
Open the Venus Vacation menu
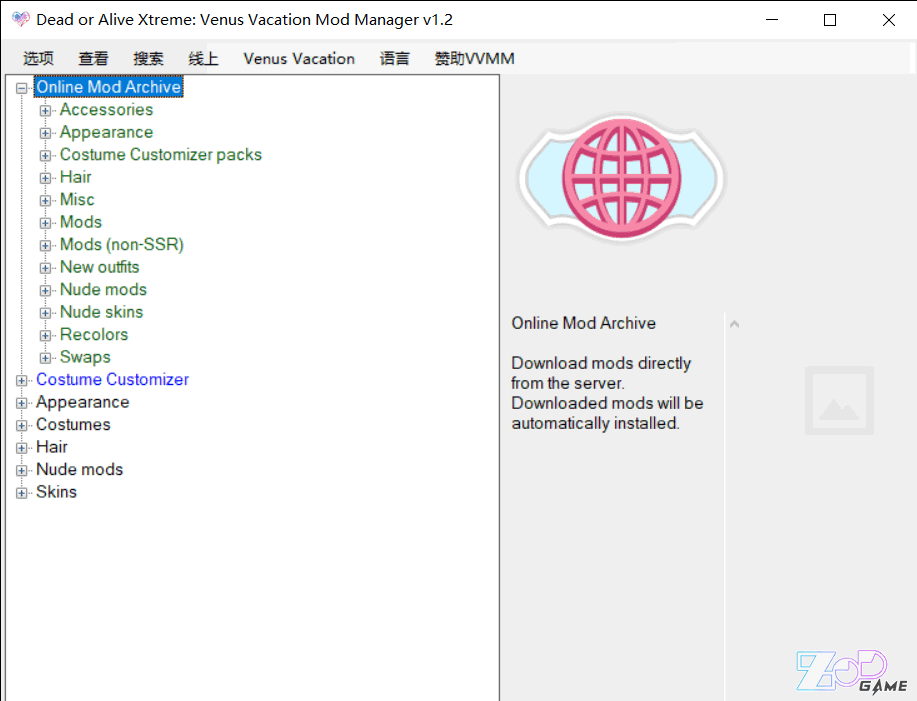coord(299,59)
